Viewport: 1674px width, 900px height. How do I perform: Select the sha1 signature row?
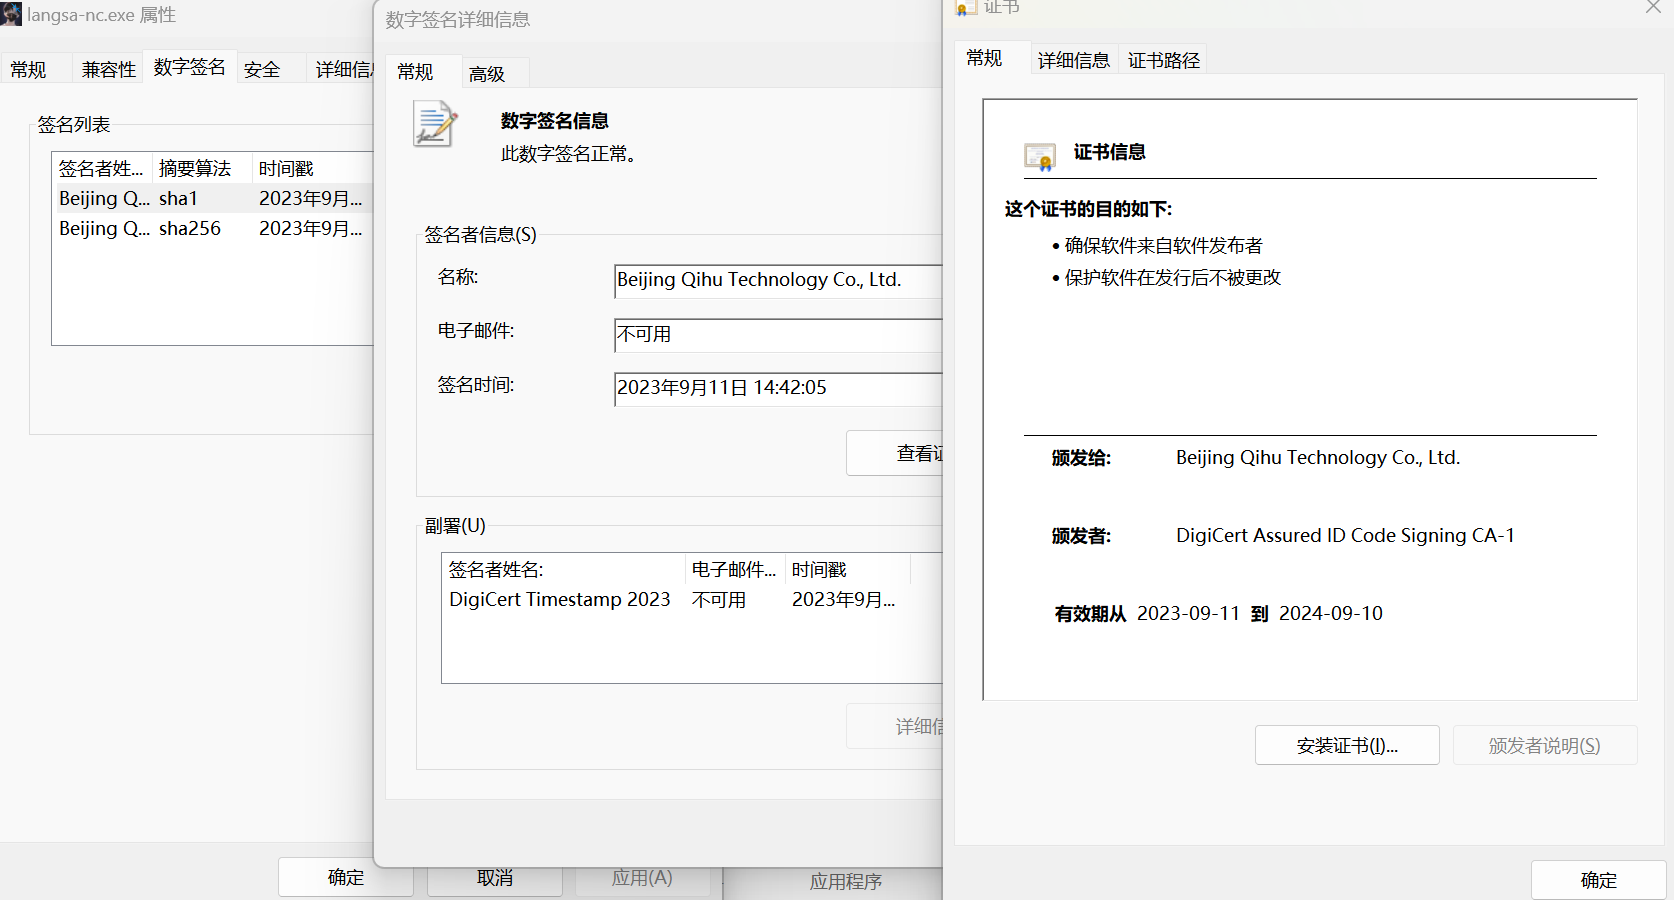[213, 198]
